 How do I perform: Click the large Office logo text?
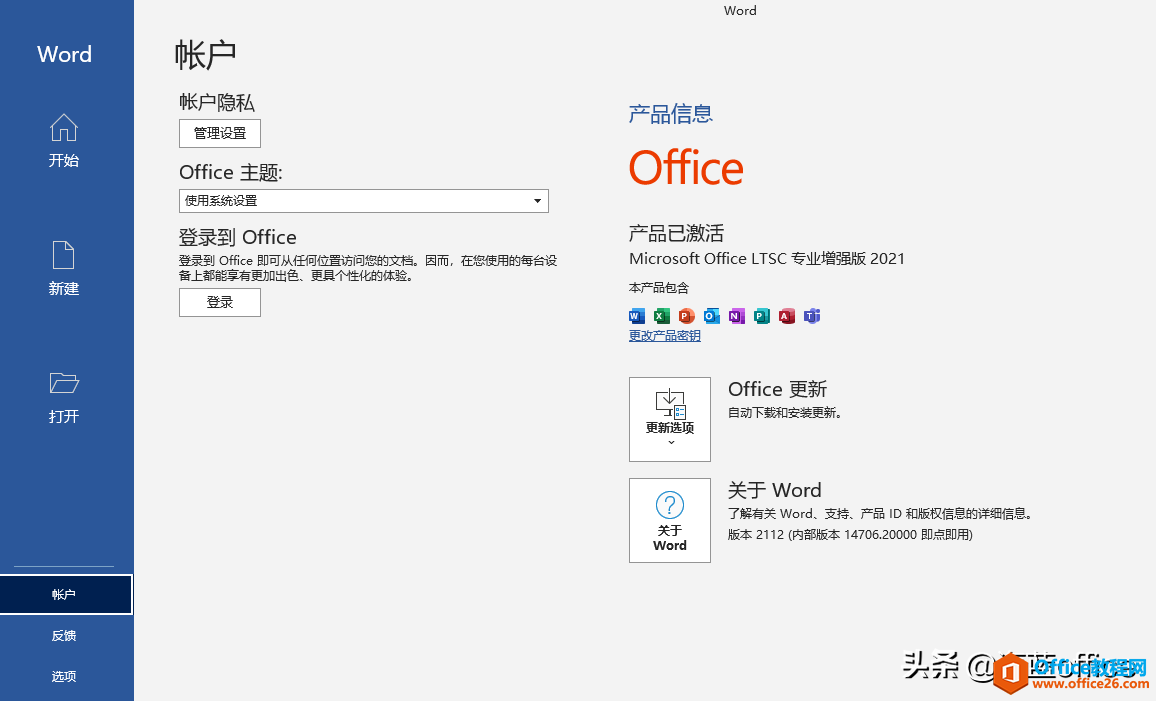(x=686, y=167)
